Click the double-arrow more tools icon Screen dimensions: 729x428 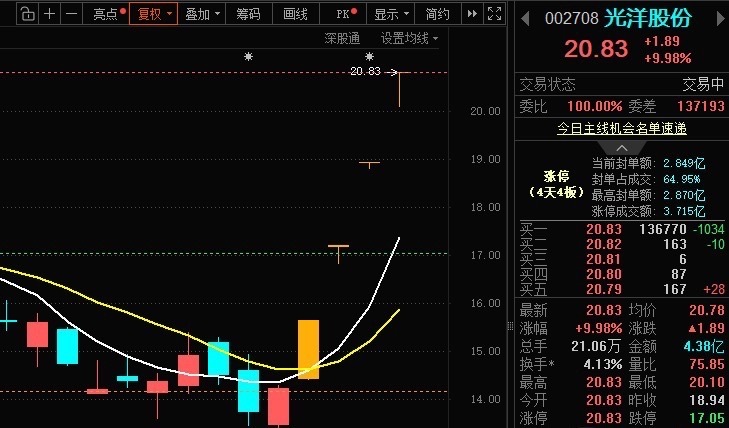coord(472,14)
